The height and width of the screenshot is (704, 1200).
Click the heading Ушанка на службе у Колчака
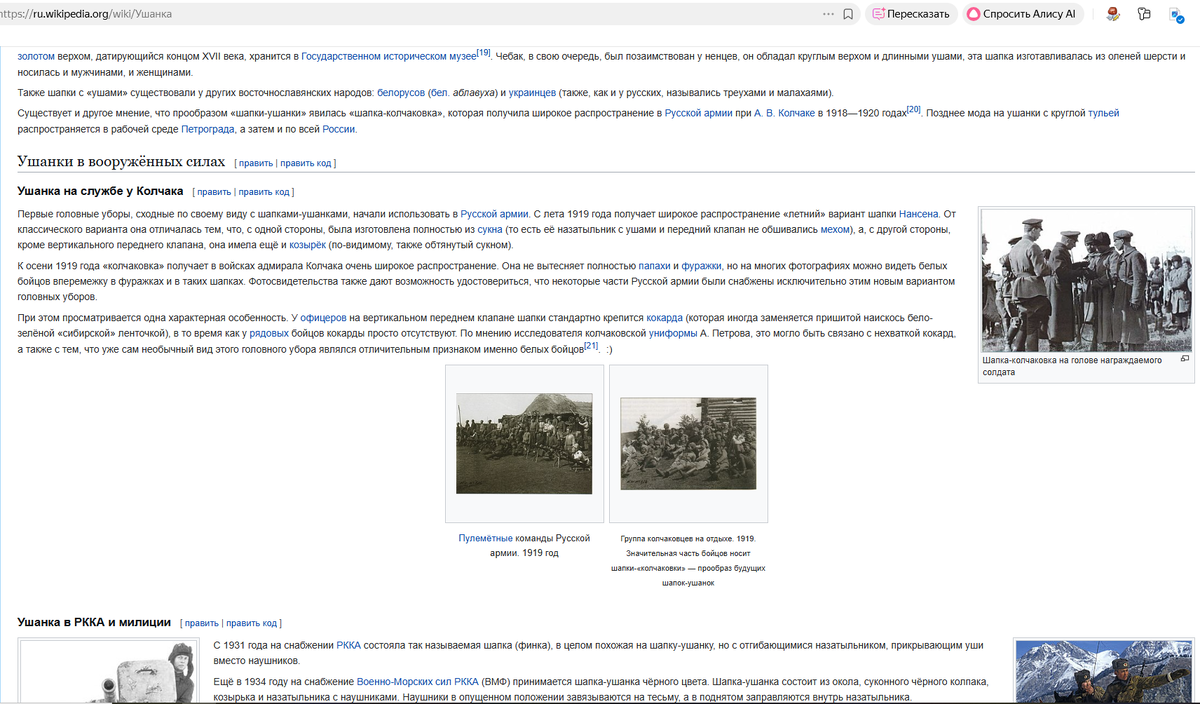[100, 191]
